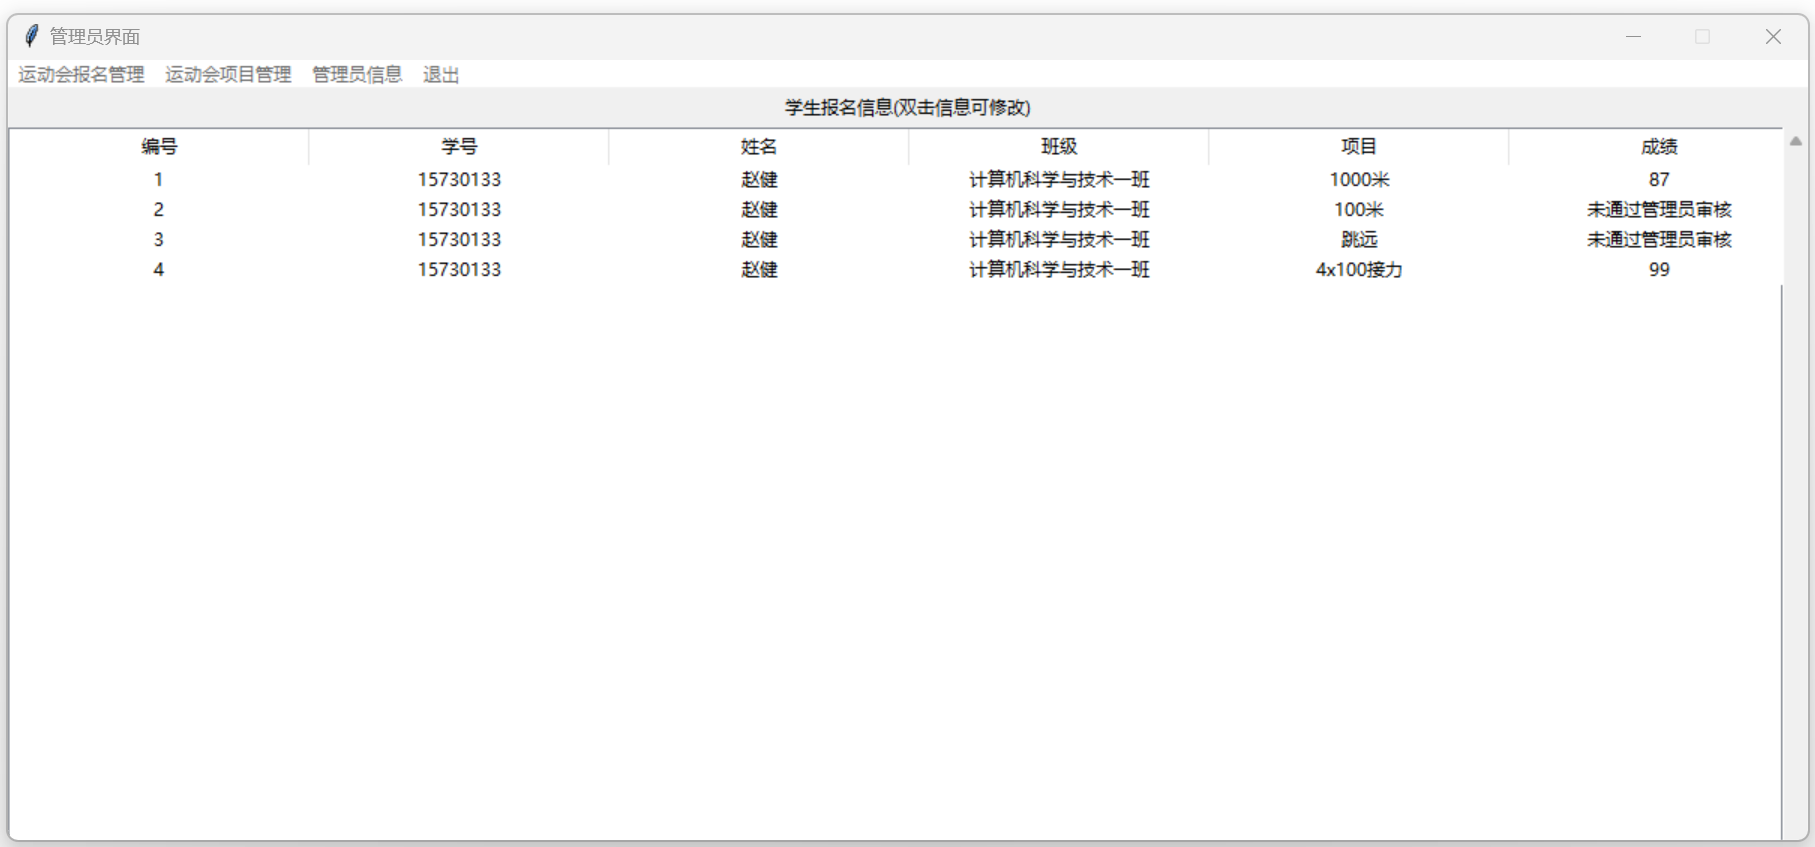
Task: Click 编号 cell 1
Action: [158, 180]
